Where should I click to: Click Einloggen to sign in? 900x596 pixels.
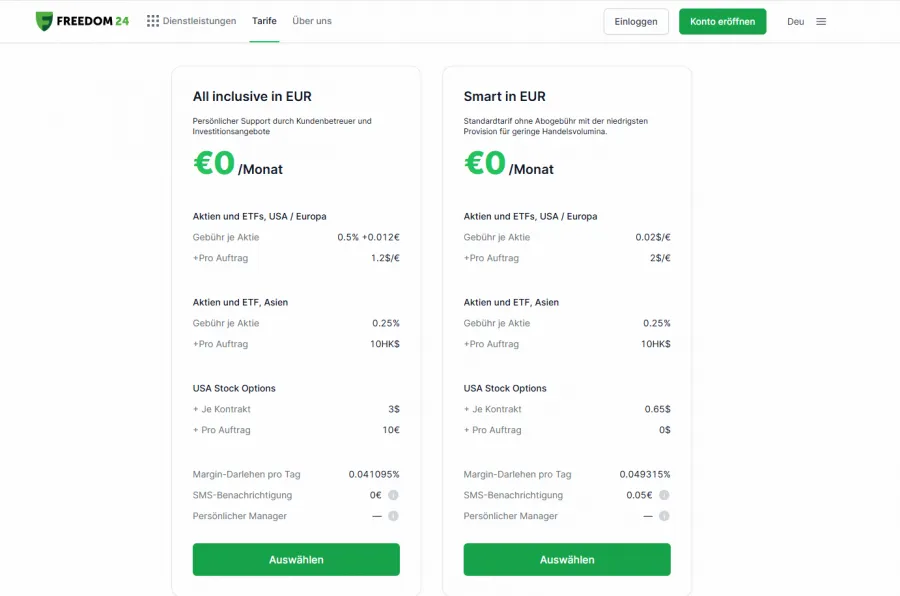point(636,20)
